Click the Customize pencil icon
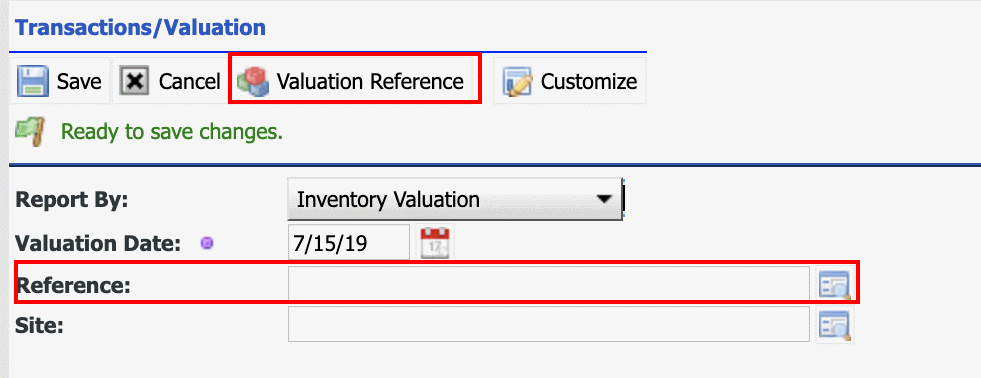Image resolution: width=981 pixels, height=378 pixels. pyautogui.click(x=517, y=81)
